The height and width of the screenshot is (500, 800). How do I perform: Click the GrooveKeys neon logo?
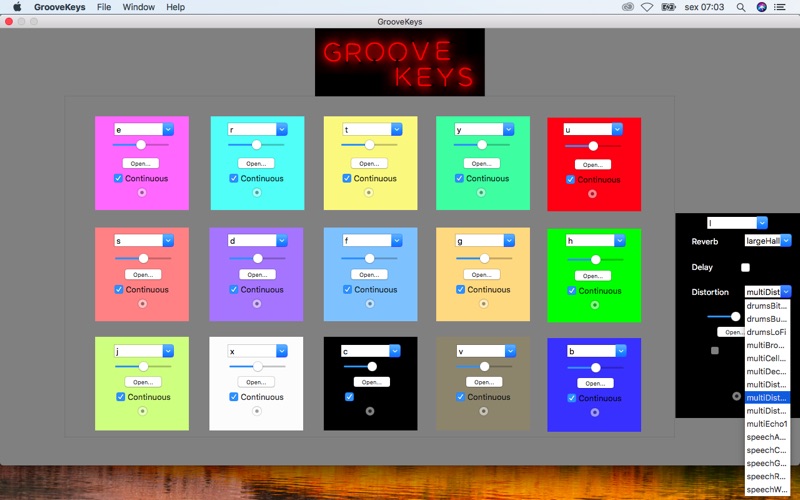[x=399, y=62]
